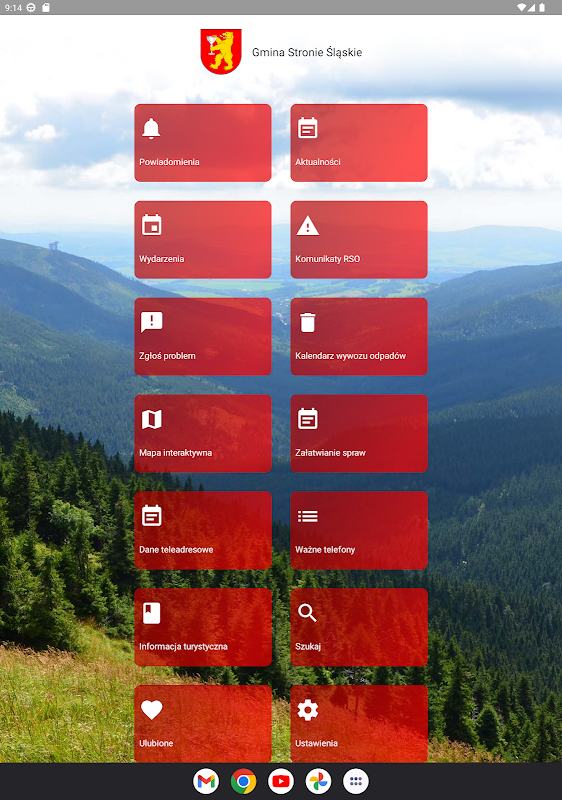Open the Ważne telefony list icon
Screen dimensions: 562x800
tap(308, 516)
